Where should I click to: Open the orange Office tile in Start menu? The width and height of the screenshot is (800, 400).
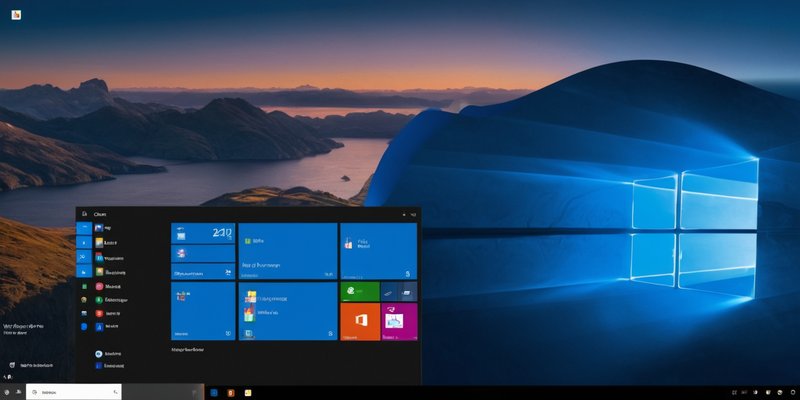pyautogui.click(x=360, y=322)
